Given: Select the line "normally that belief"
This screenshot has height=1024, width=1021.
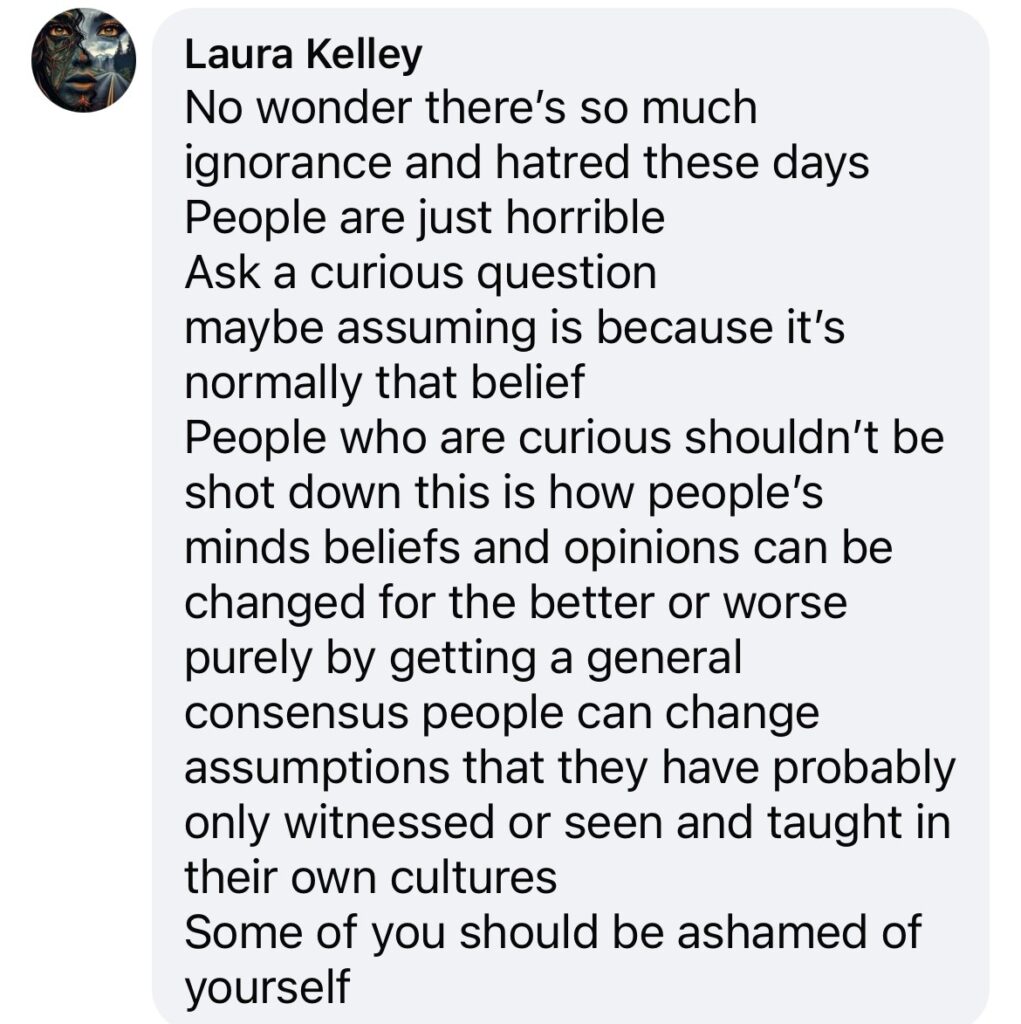Looking at the screenshot, I should 384,383.
